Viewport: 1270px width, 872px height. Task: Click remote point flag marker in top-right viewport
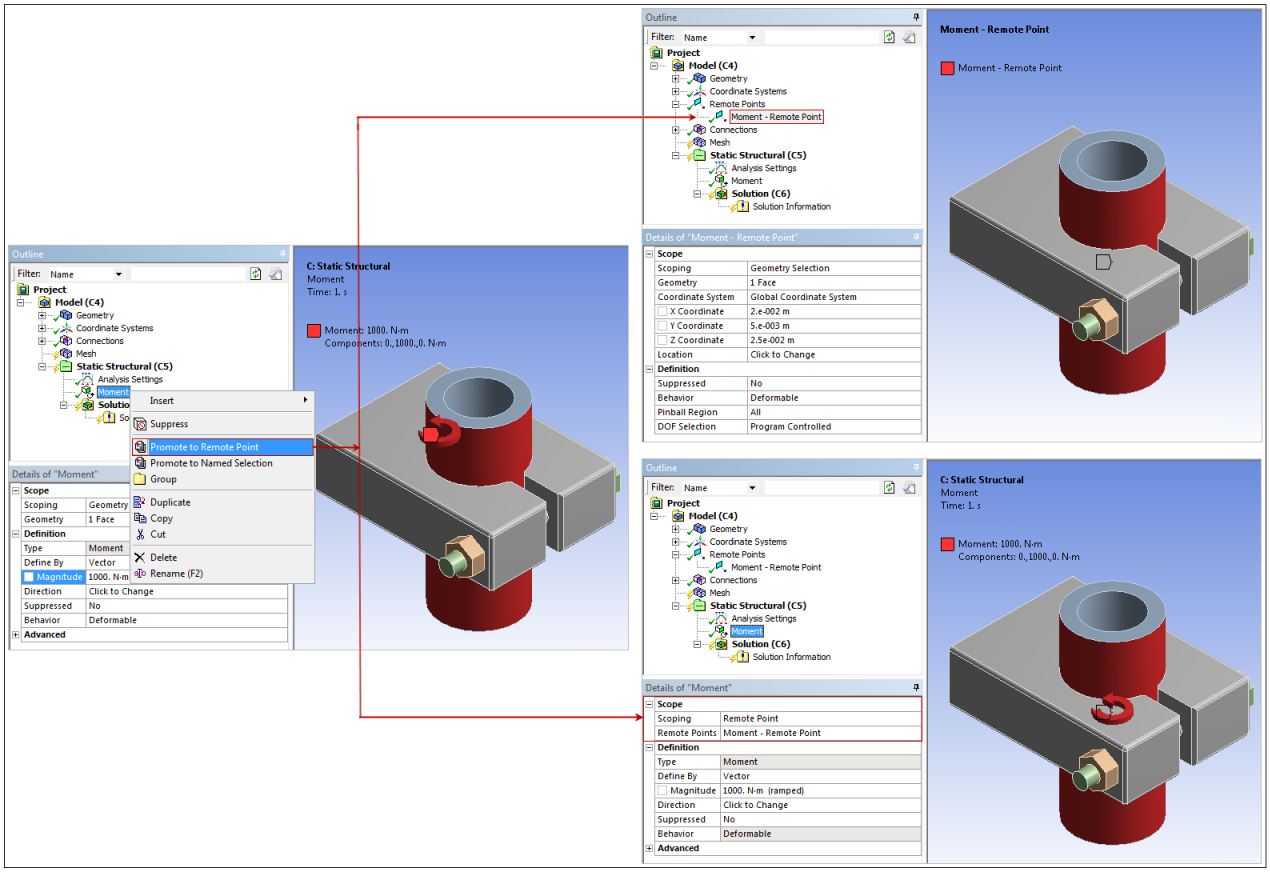pos(1103,261)
